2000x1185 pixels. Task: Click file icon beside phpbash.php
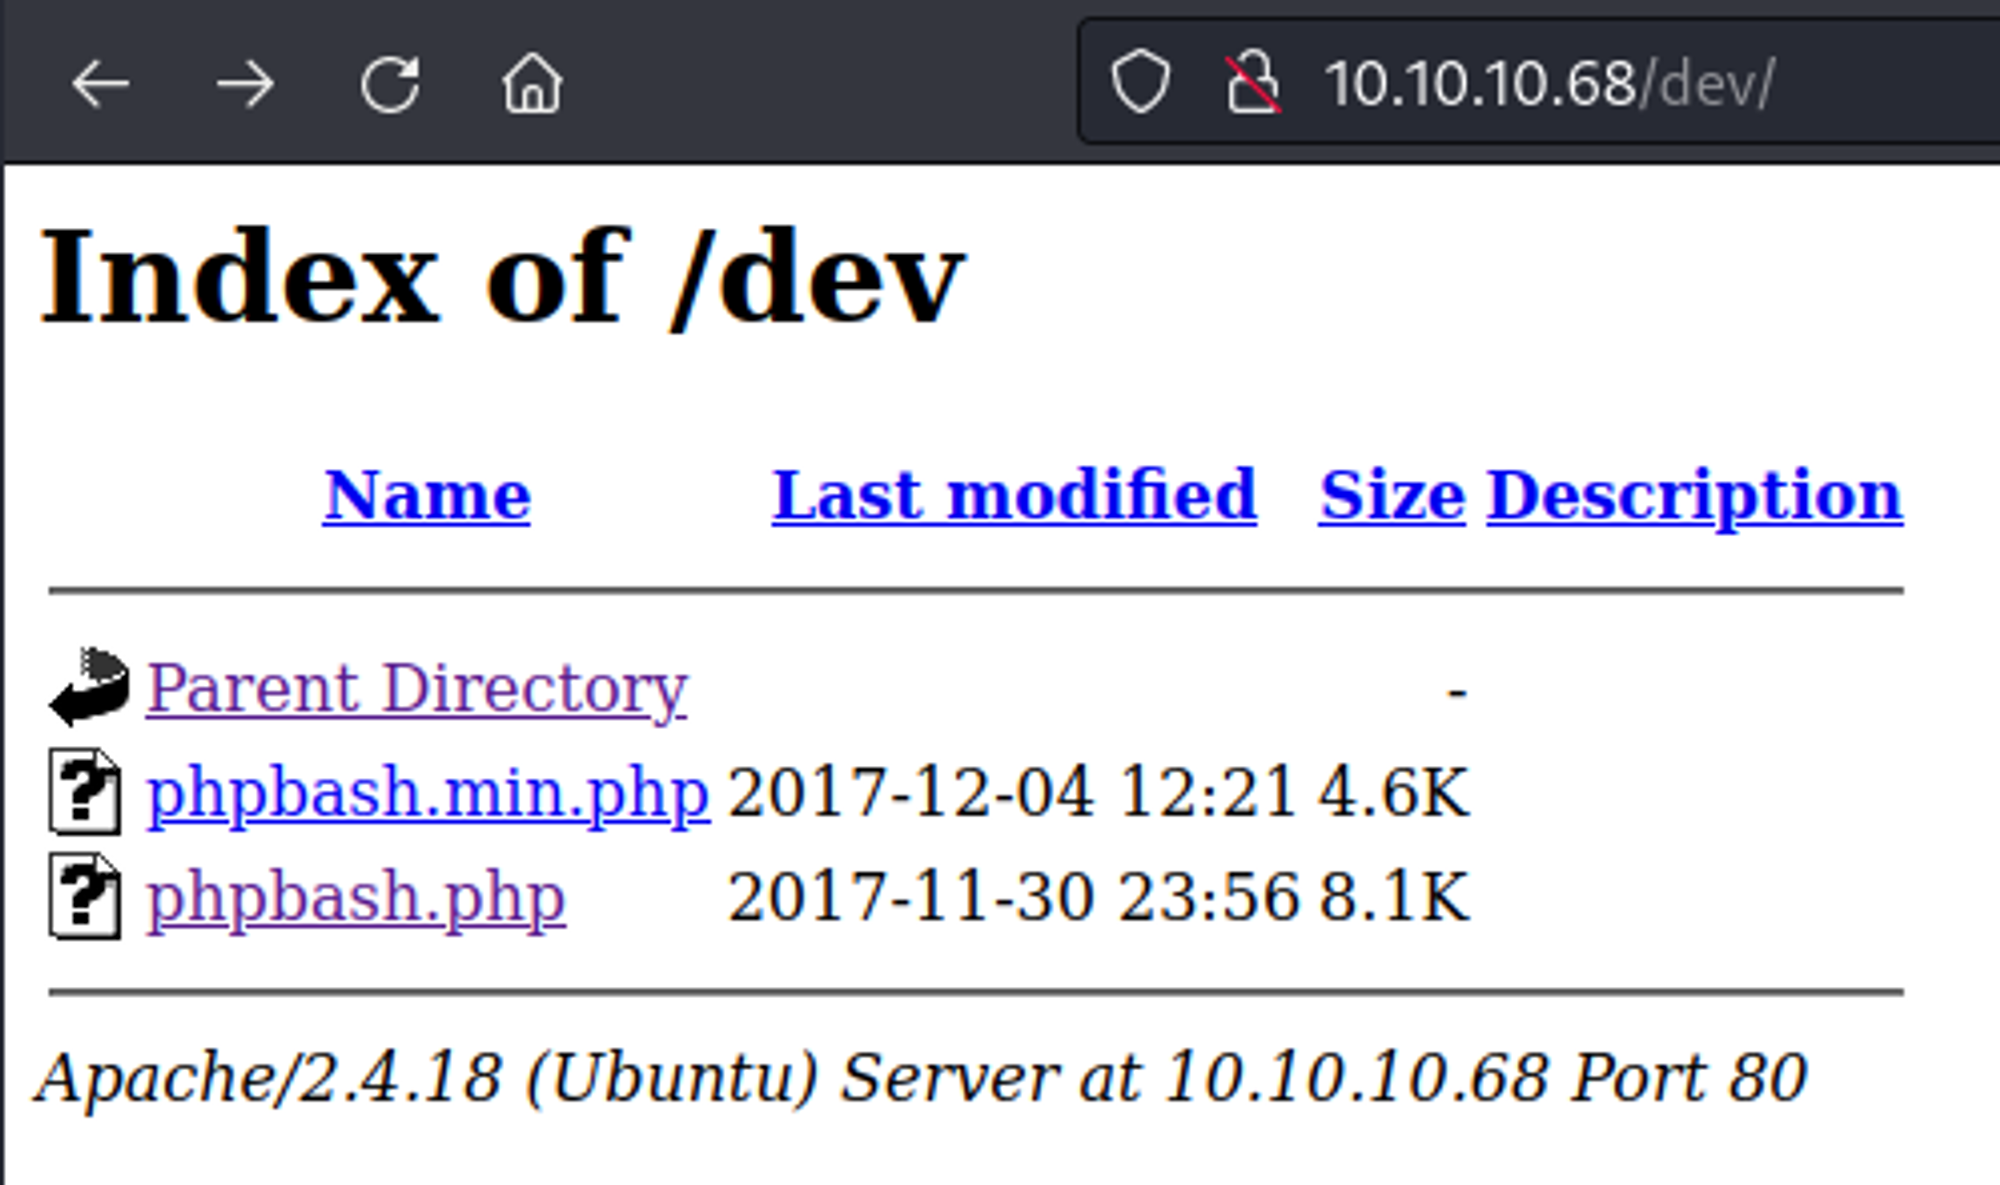(x=86, y=896)
